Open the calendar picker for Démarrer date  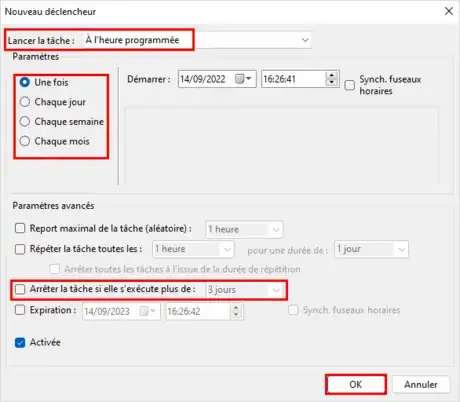coord(243,79)
